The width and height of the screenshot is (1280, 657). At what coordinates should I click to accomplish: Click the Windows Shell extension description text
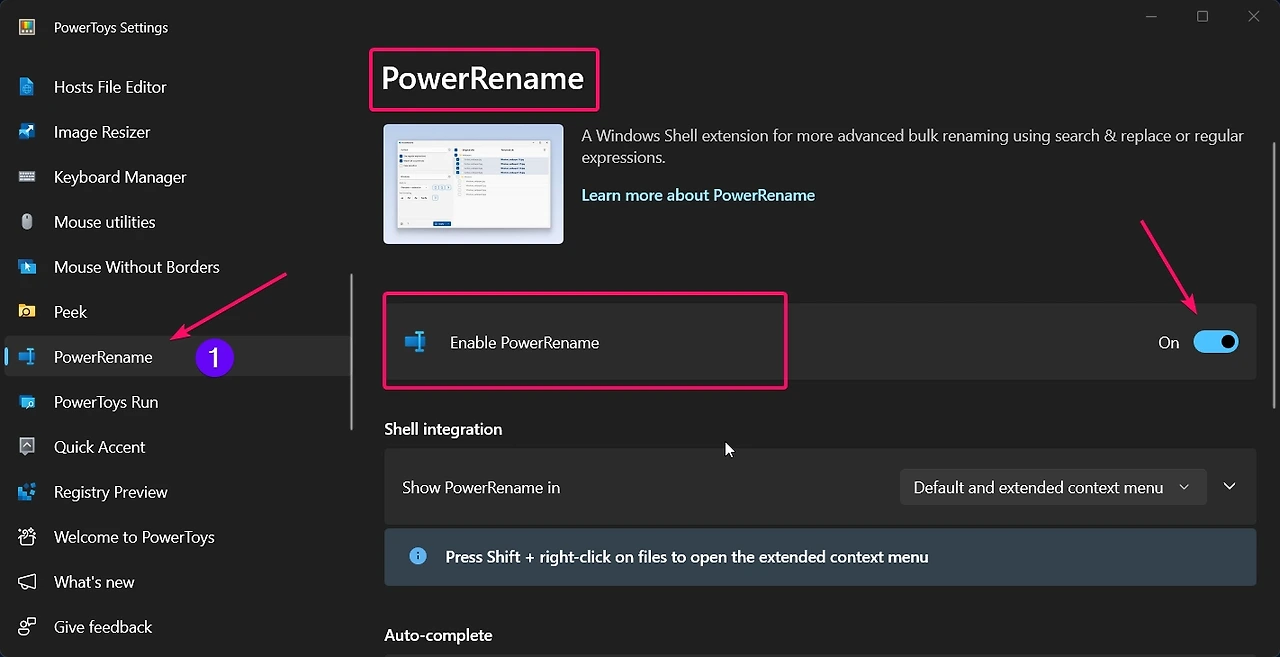913,146
